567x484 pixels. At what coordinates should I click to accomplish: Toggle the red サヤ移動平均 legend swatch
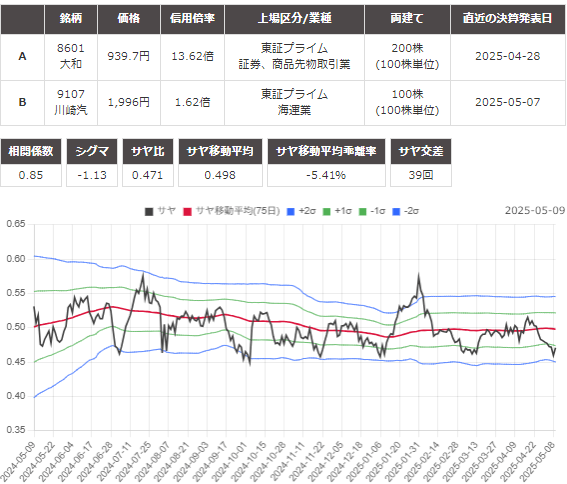pyautogui.click(x=187, y=212)
